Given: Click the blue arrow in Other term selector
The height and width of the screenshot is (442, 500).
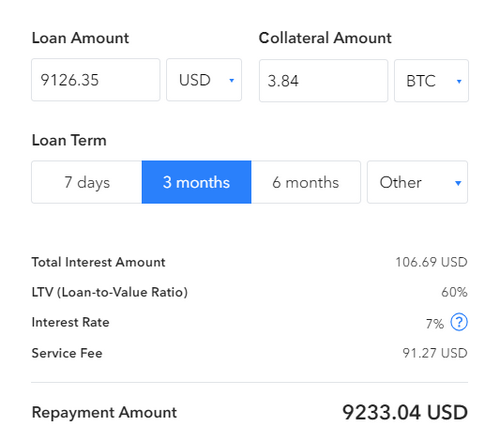Looking at the screenshot, I should [458, 183].
